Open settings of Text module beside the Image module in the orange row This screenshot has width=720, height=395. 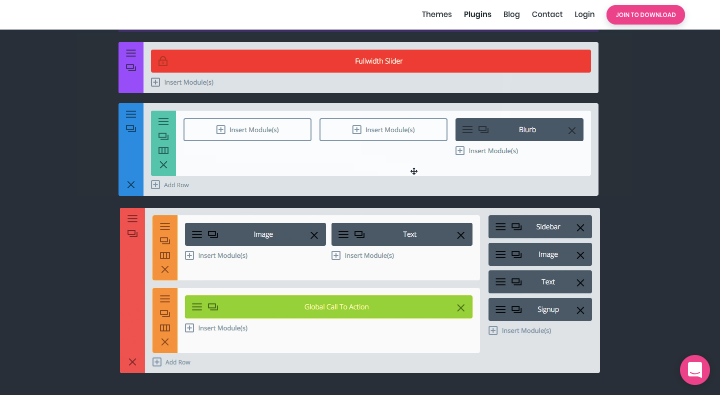pos(343,234)
